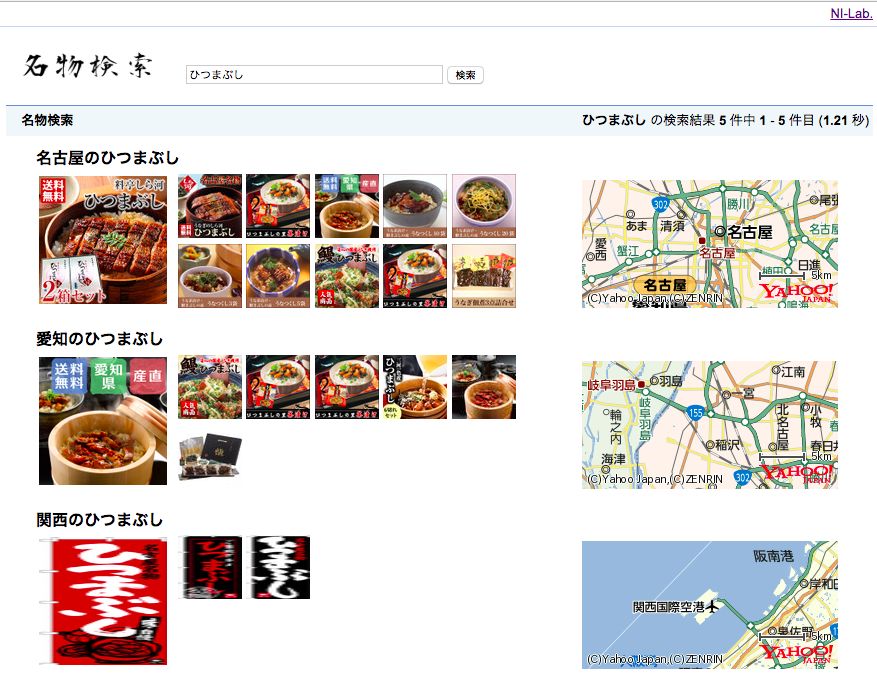
Task: Open egg-topped bowl thumbnail in Nagoya top row
Action: (484, 206)
